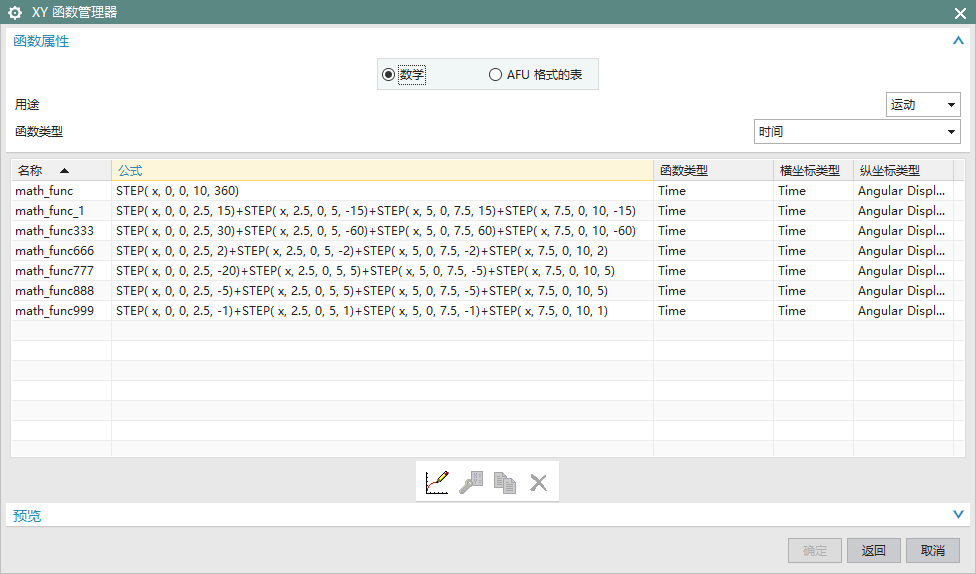Viewport: 976px width, 574px height.
Task: Select the math_func777 row name
Action: [x=54, y=271]
